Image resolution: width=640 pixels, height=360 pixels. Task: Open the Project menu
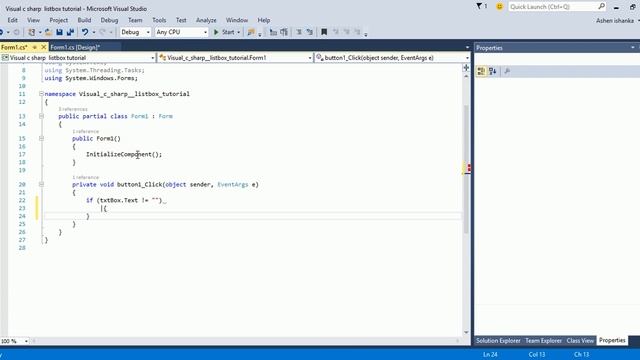(x=59, y=20)
